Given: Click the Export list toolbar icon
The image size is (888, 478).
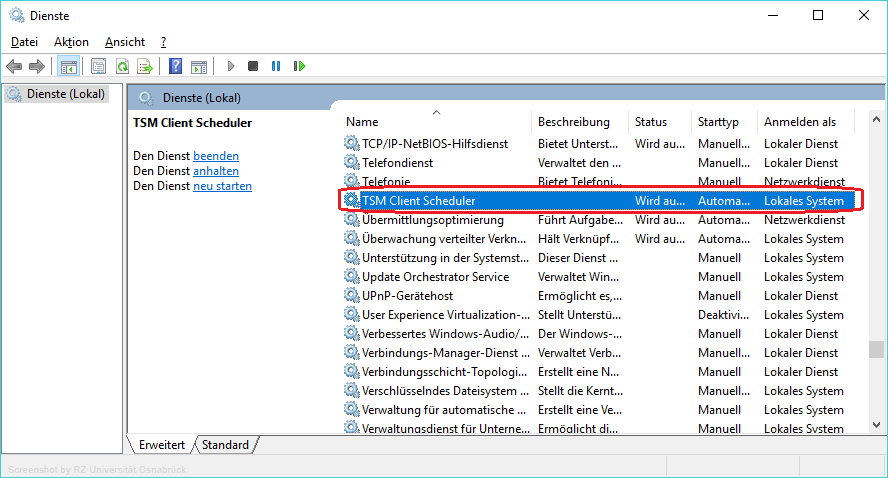Looking at the screenshot, I should tap(145, 66).
